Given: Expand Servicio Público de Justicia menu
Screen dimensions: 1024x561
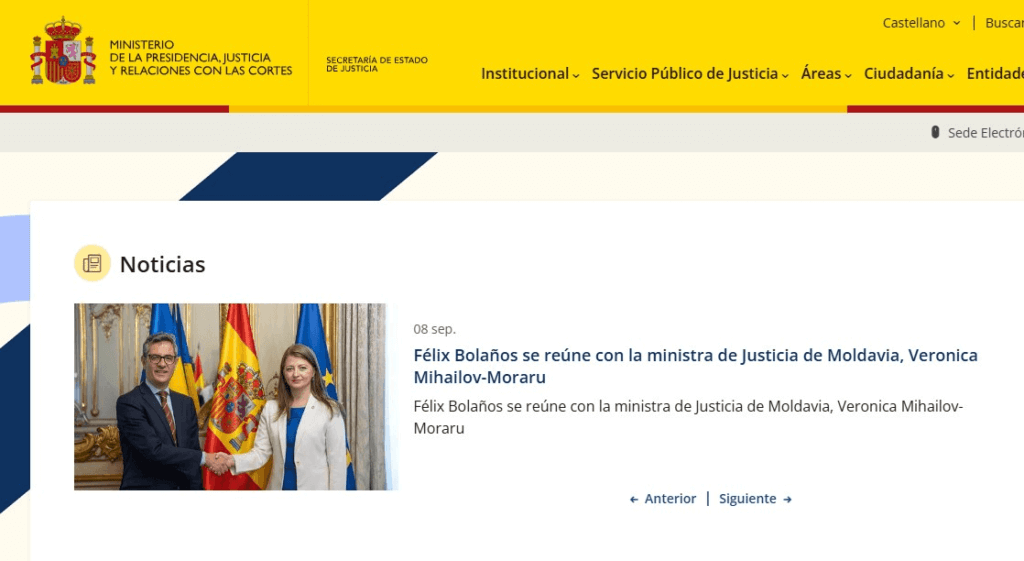Looking at the screenshot, I should [690, 74].
